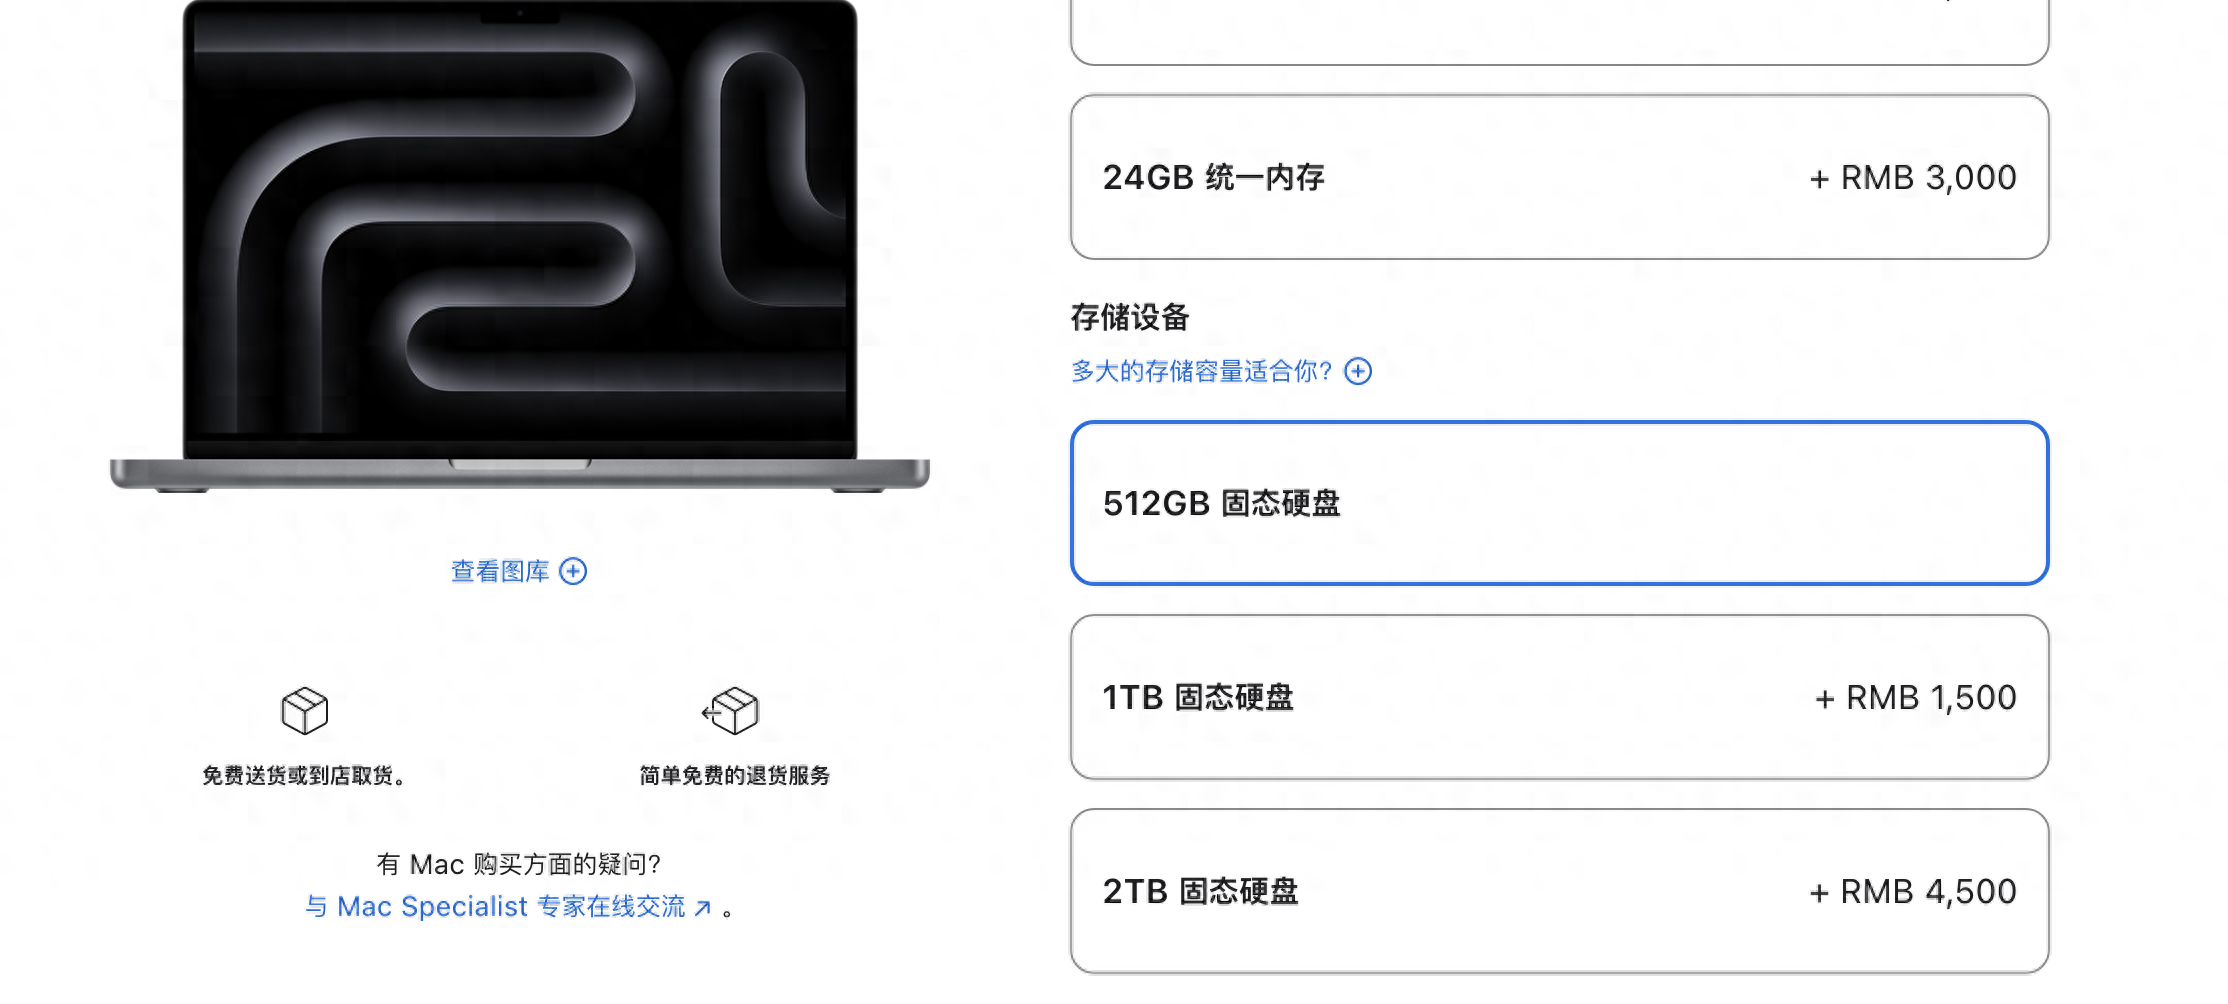Choose the 1TB 固态硬盘 storage option
The height and width of the screenshot is (1004, 2228).
click(1560, 697)
